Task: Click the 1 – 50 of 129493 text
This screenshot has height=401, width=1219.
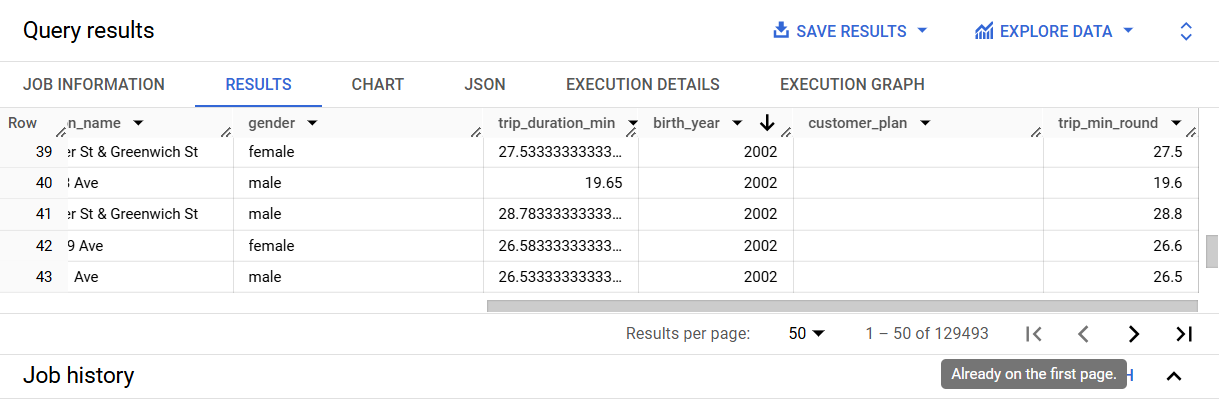Action: (927, 334)
